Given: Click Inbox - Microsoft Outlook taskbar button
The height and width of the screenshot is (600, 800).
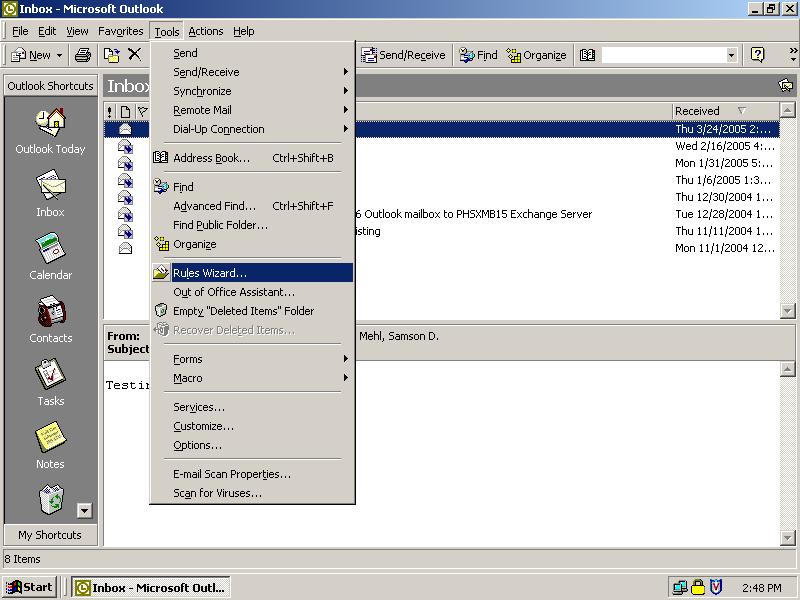Looking at the screenshot, I should [151, 588].
